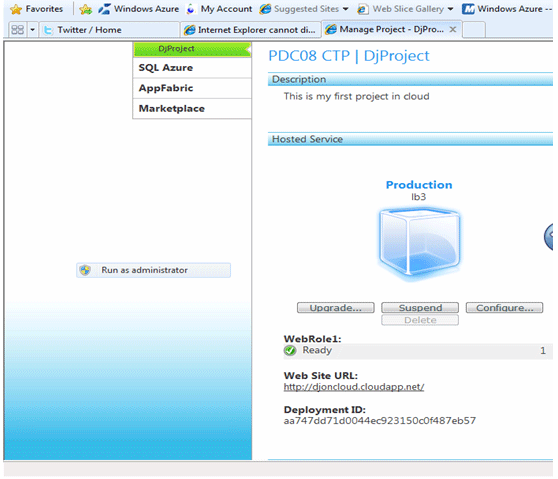Click the "This is my first project in cloud" text

pyautogui.click(x=356, y=96)
